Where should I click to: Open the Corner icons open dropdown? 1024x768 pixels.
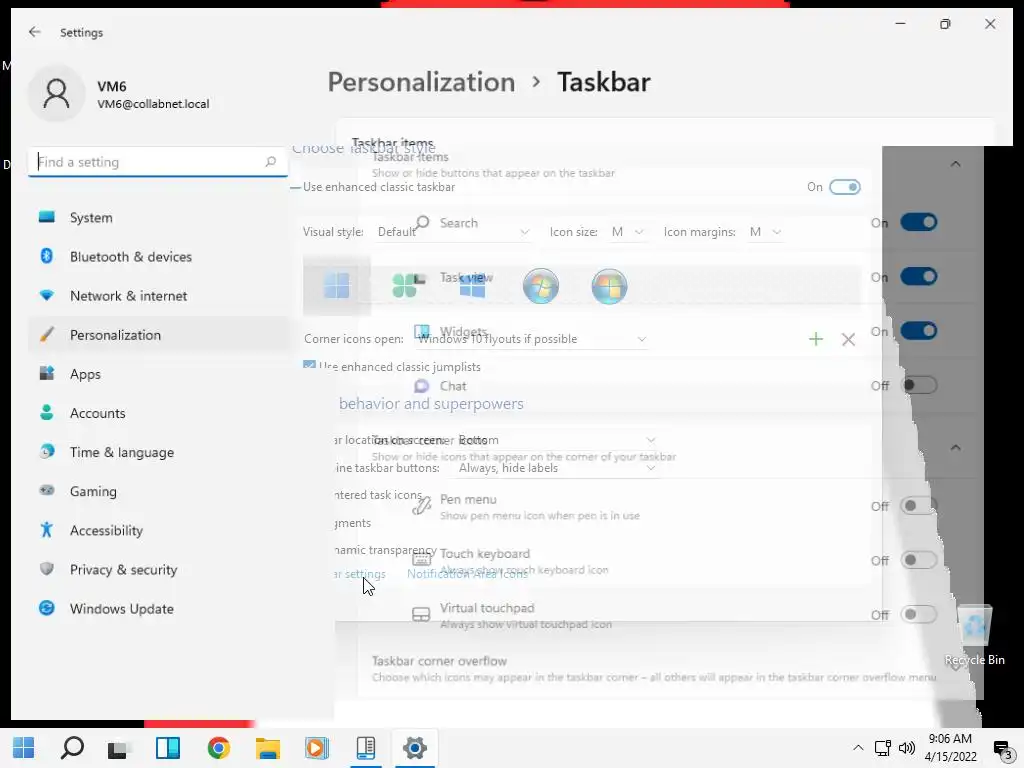532,339
